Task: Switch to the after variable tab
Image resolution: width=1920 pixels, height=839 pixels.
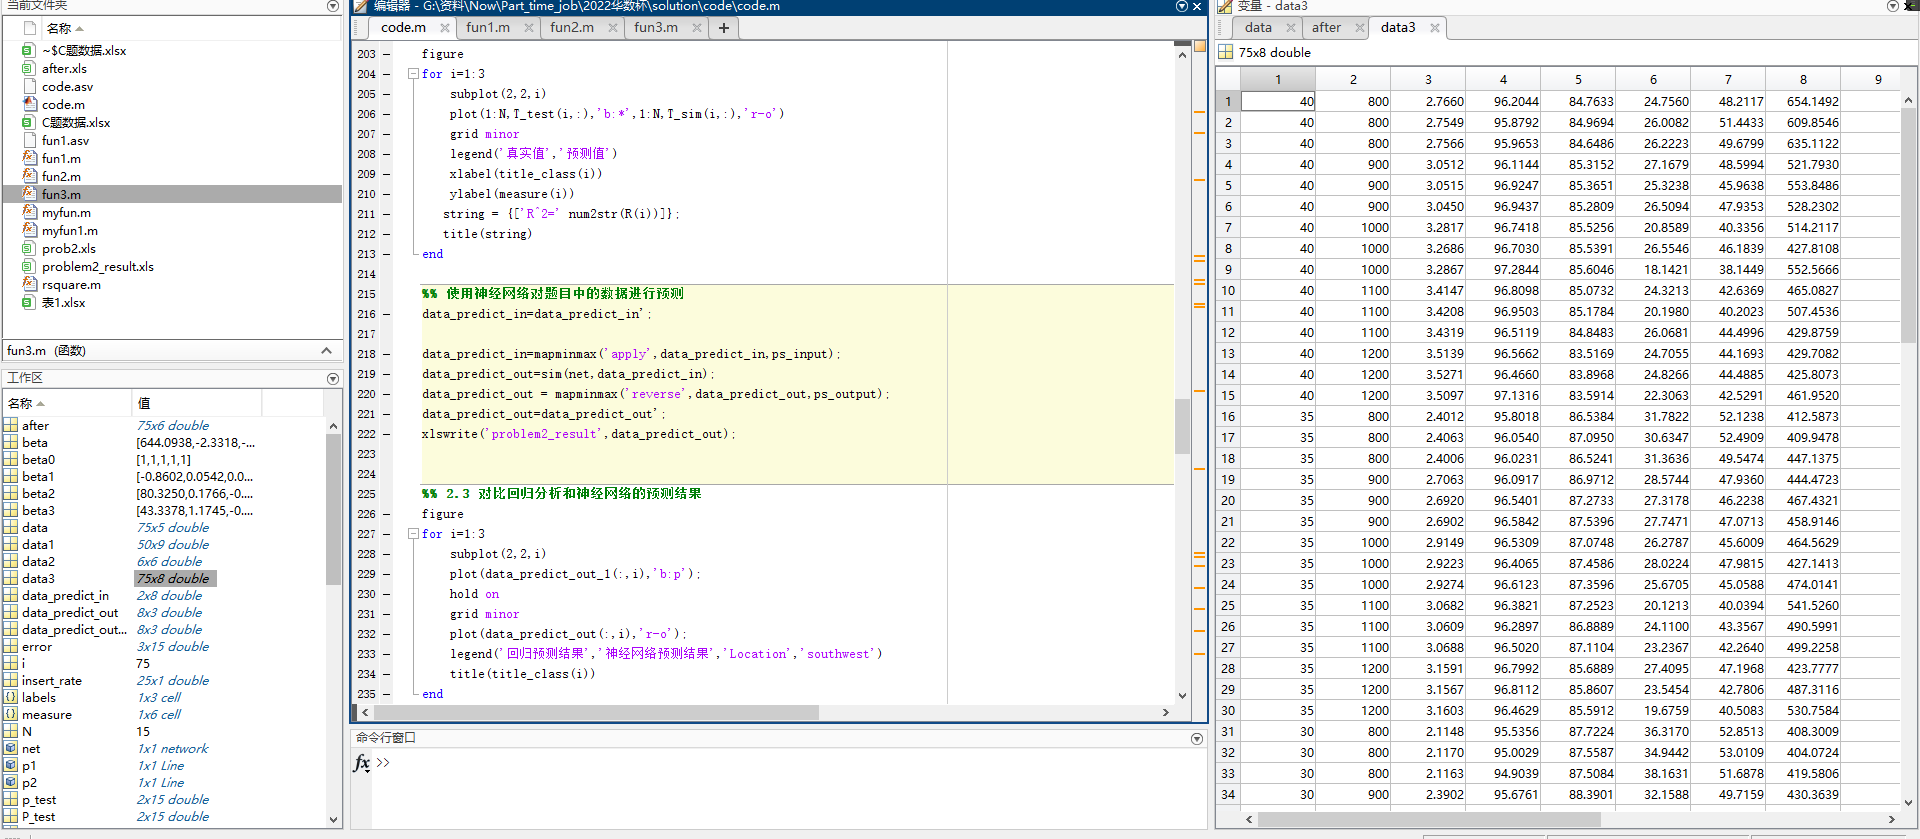Action: pyautogui.click(x=1327, y=27)
